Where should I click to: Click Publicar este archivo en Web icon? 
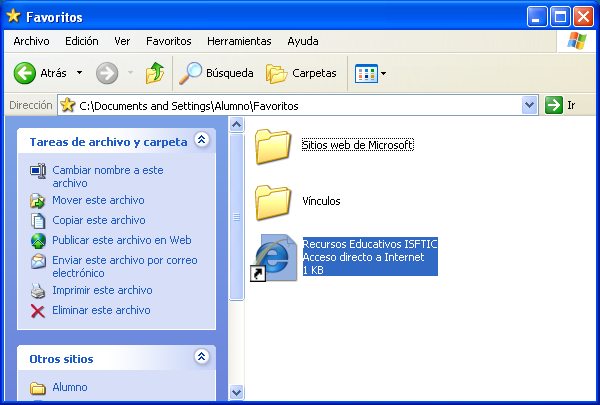pos(38,241)
